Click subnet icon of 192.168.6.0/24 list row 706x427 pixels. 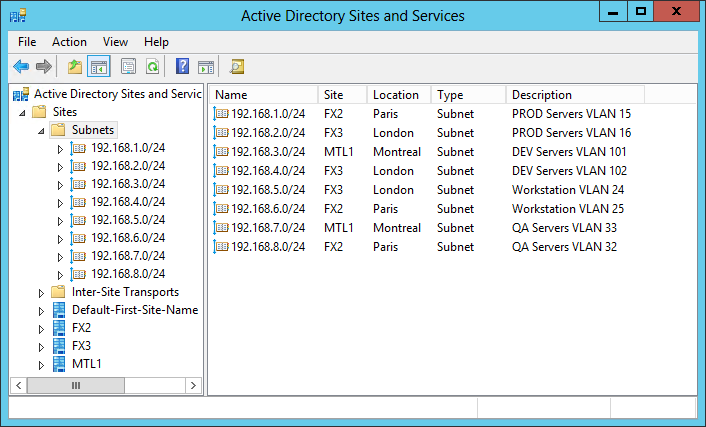pyautogui.click(x=221, y=209)
